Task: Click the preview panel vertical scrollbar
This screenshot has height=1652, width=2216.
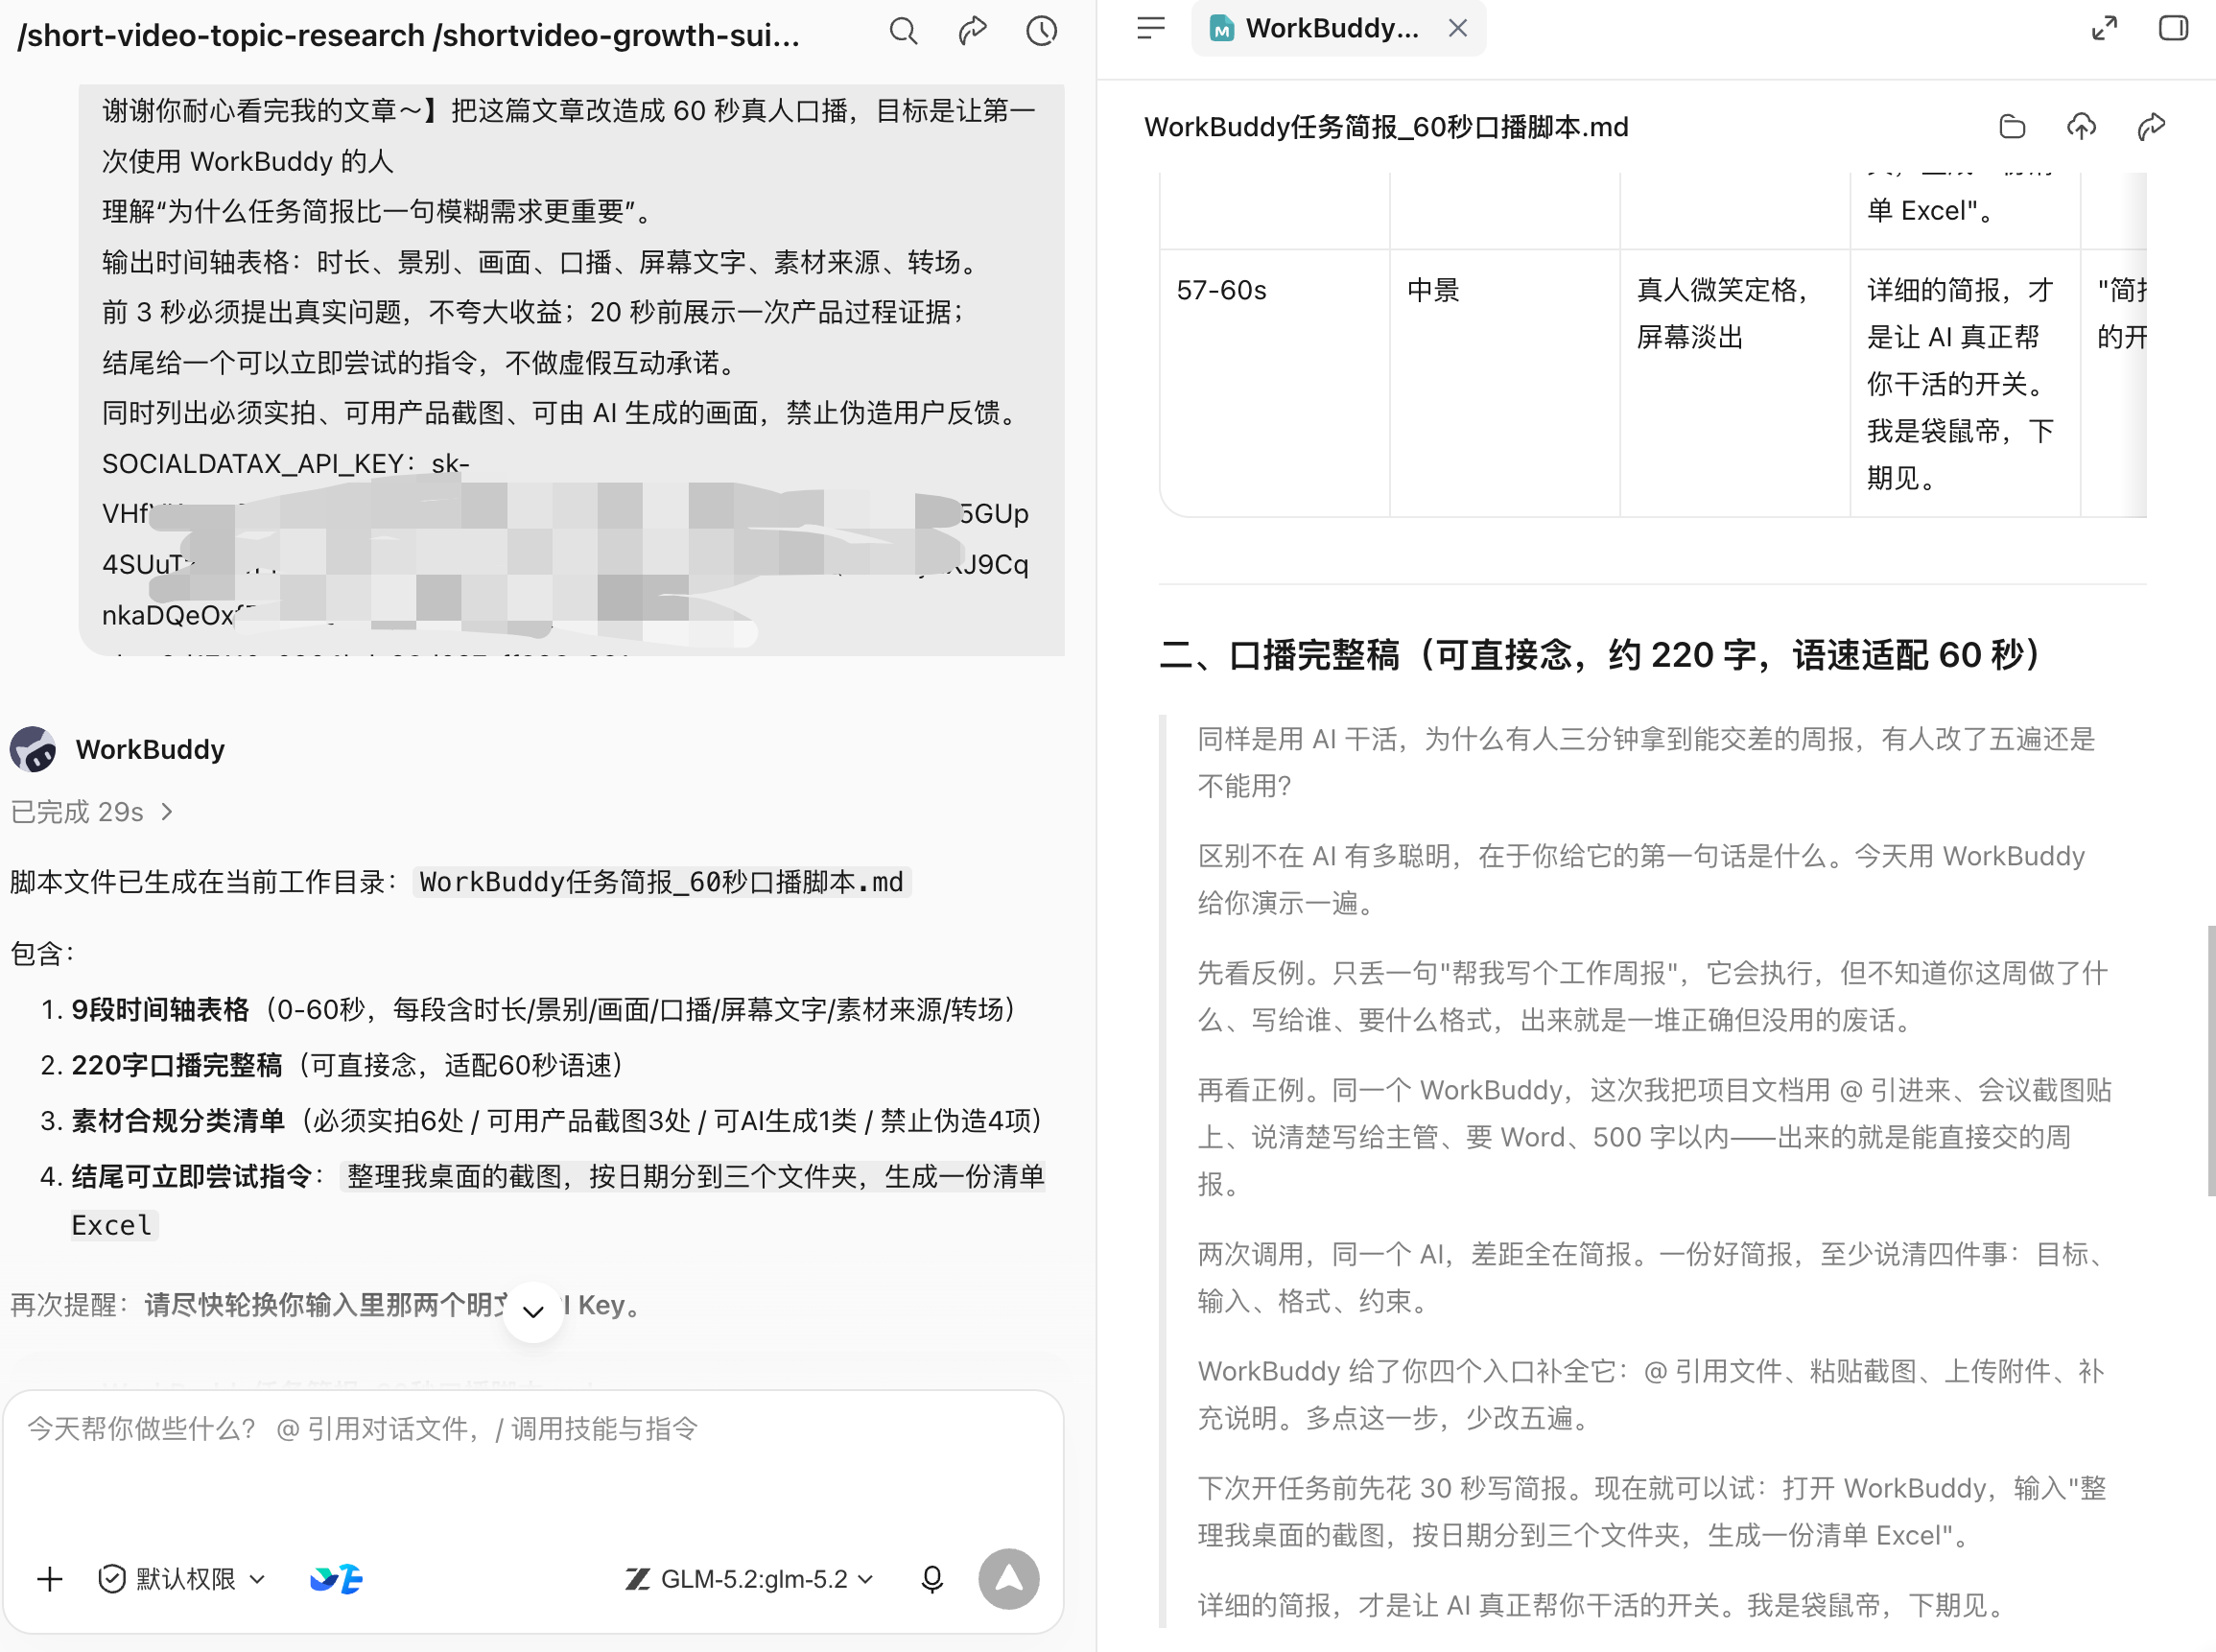Action: (2210, 1060)
